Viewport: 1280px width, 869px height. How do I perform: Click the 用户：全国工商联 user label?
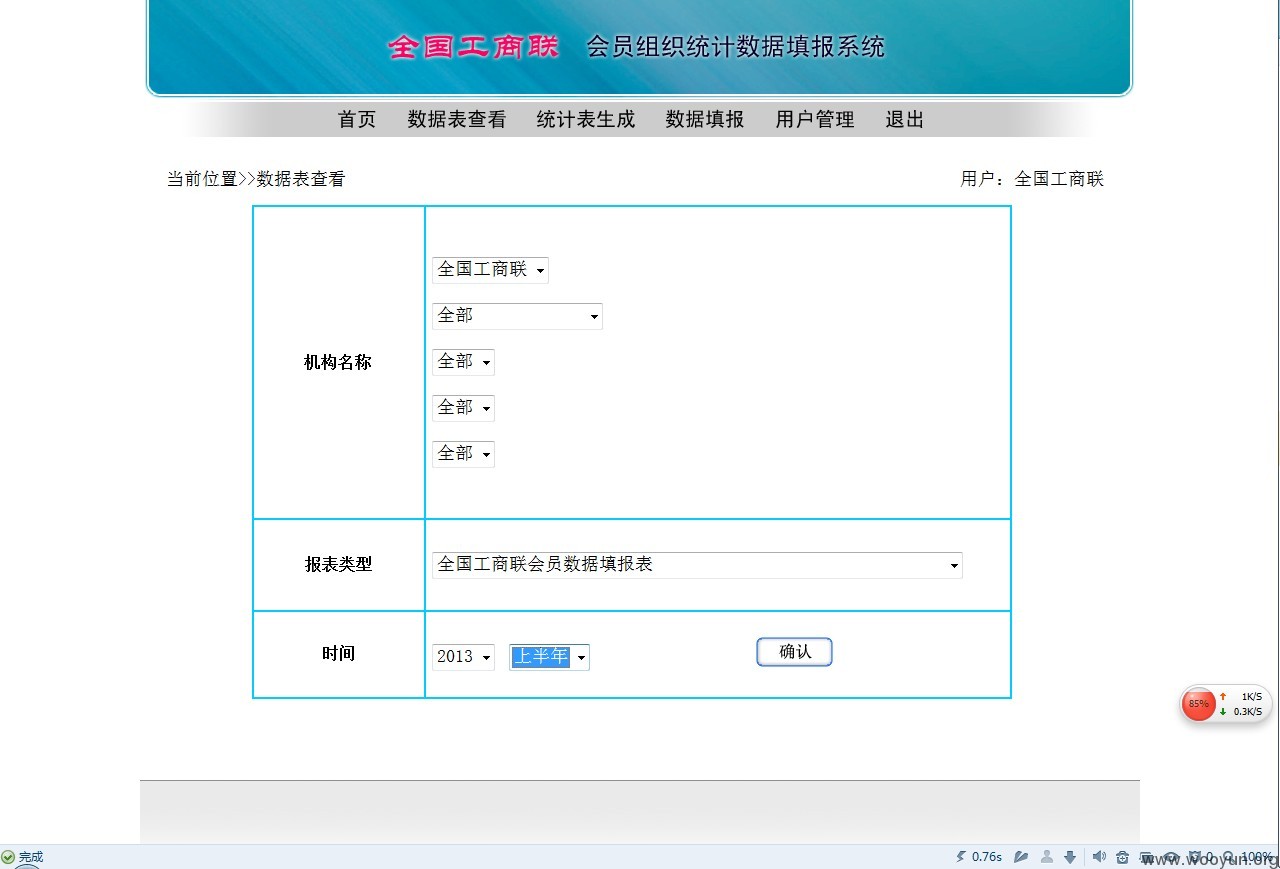[1032, 180]
